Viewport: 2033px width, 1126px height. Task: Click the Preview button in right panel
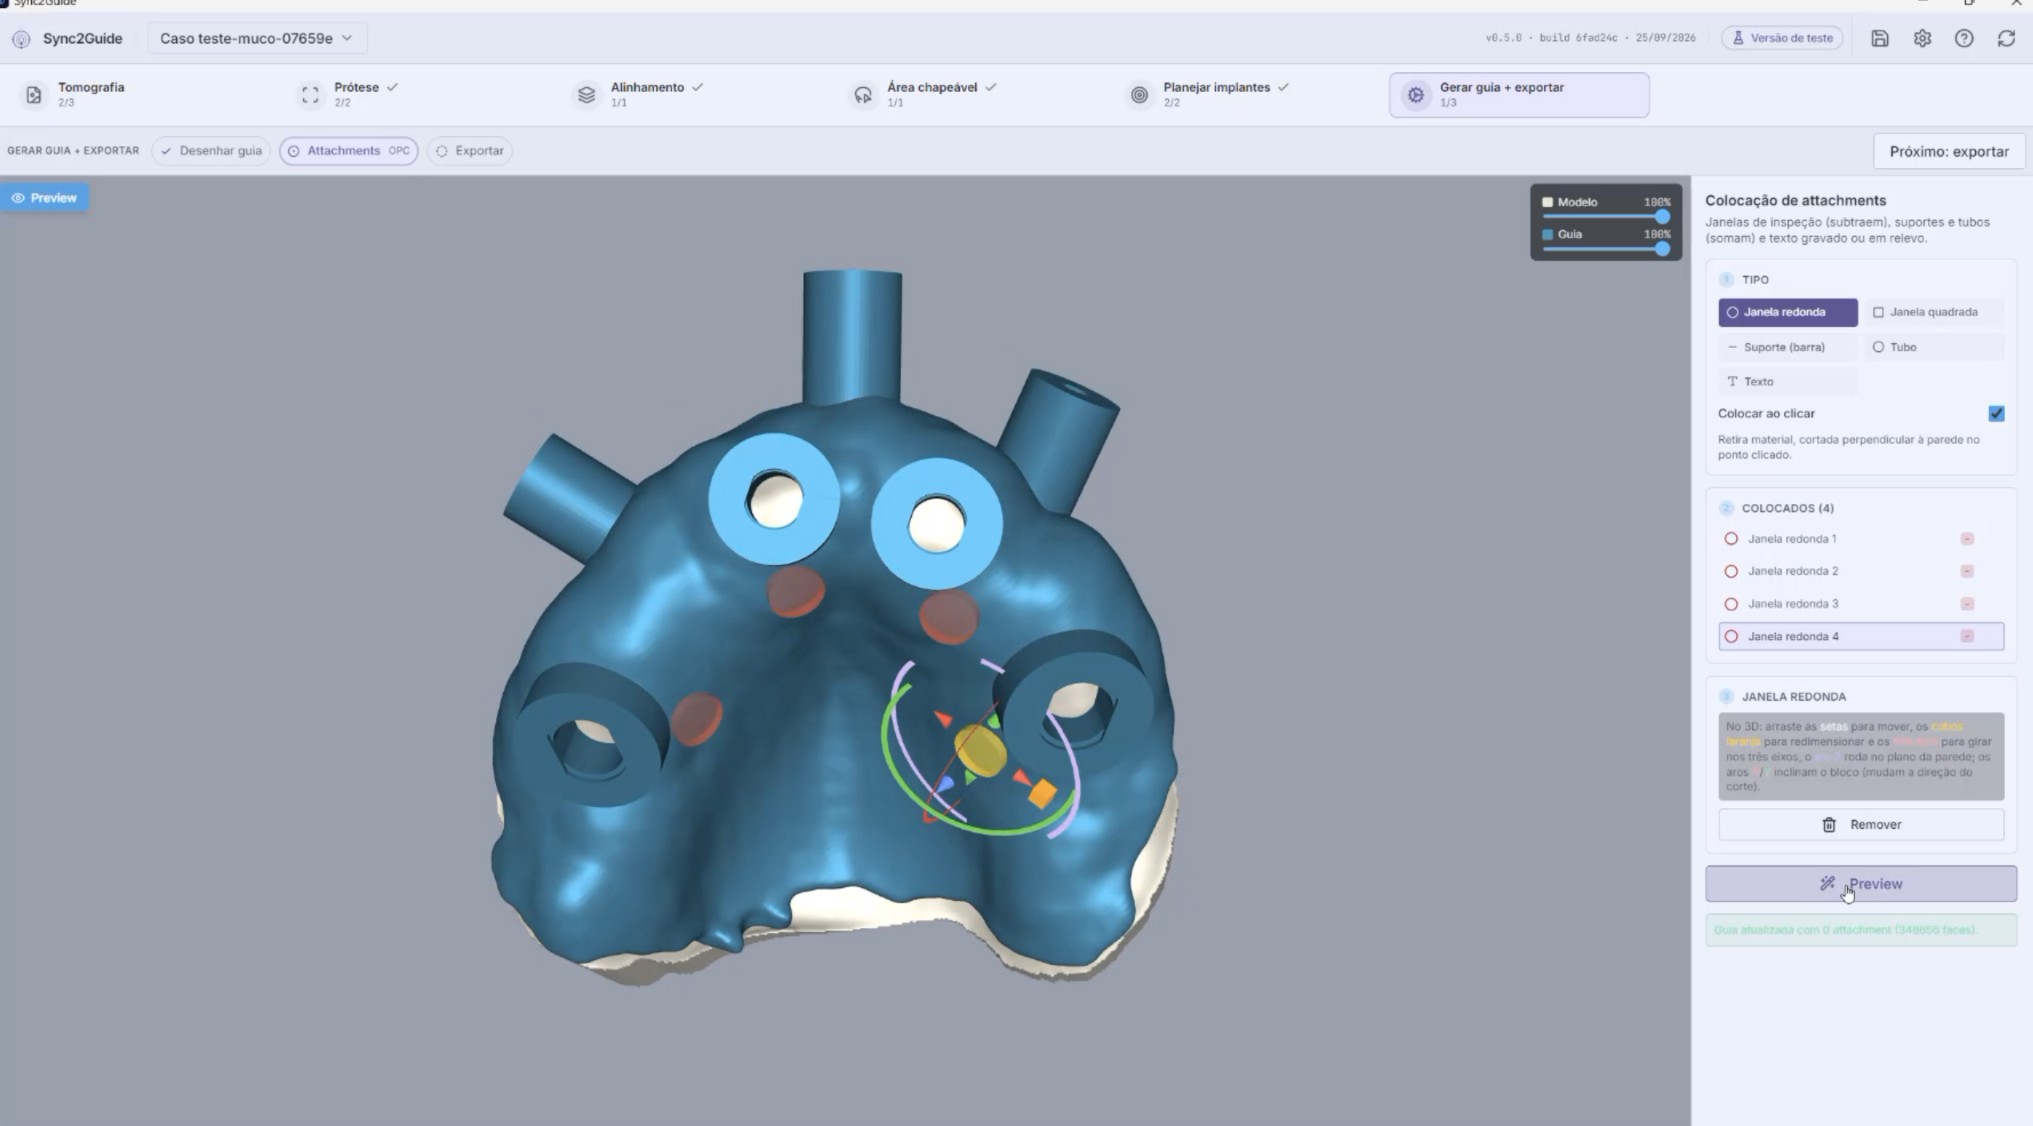1861,884
